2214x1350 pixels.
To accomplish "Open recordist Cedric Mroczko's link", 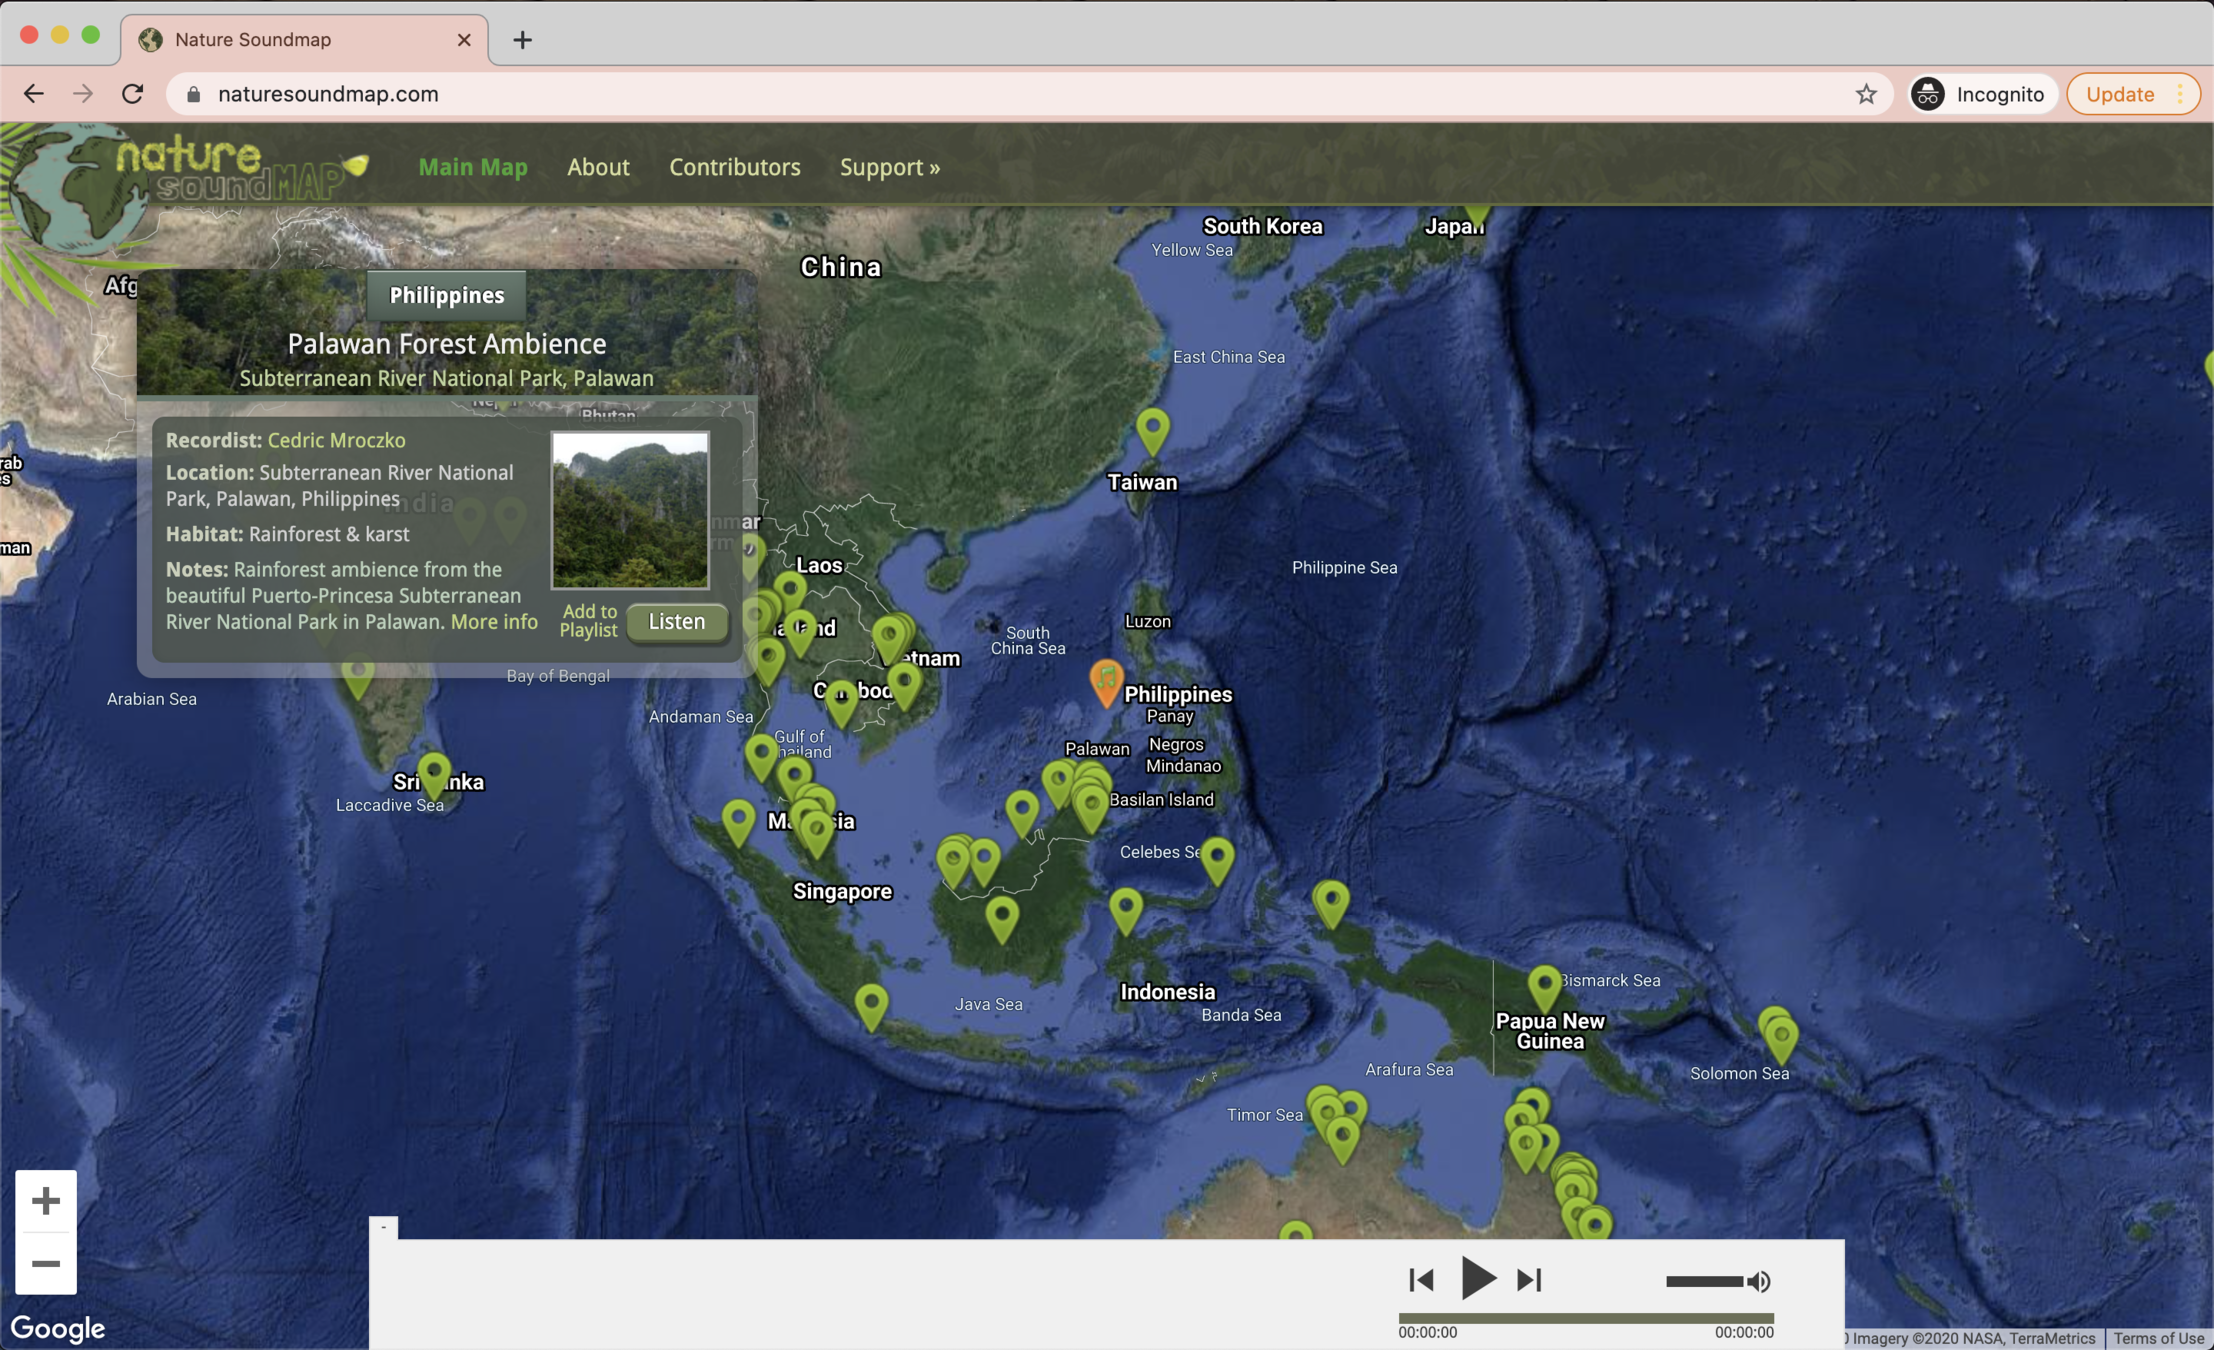I will (336, 440).
